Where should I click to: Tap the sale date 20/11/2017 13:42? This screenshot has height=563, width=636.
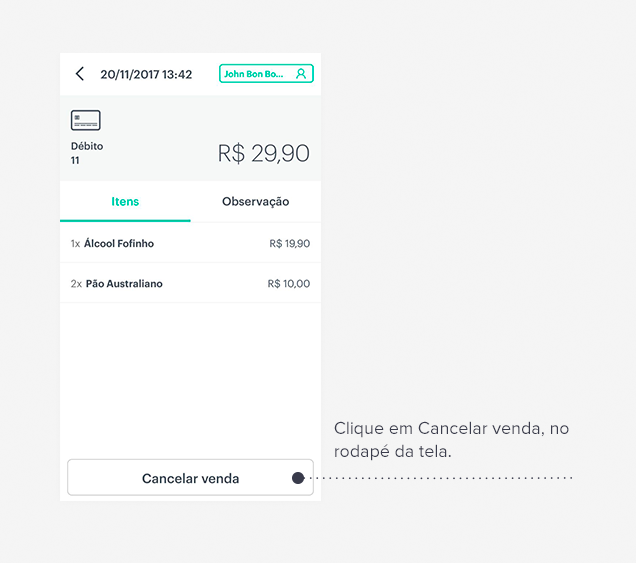click(146, 75)
